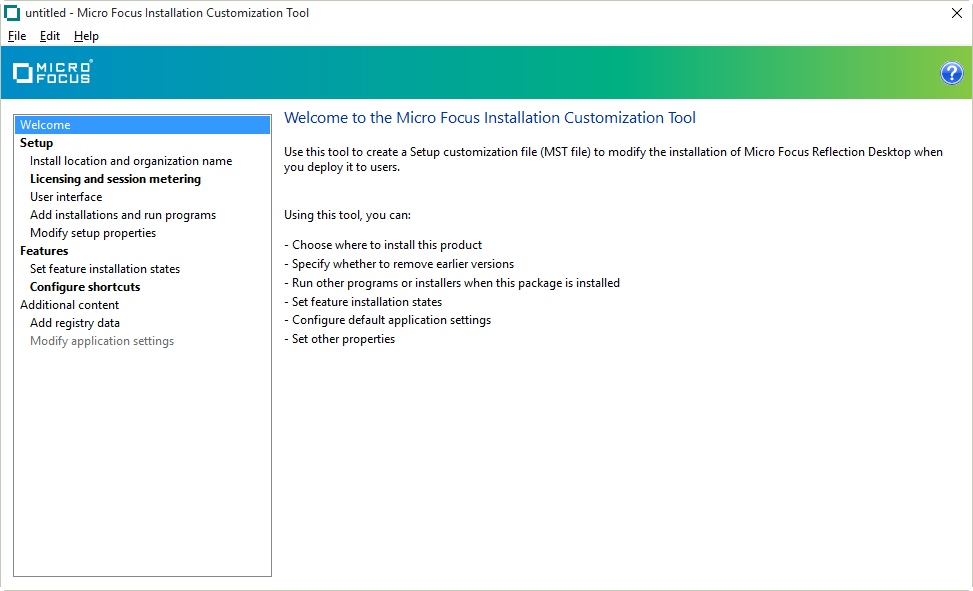Go to the User interface page

pos(66,197)
